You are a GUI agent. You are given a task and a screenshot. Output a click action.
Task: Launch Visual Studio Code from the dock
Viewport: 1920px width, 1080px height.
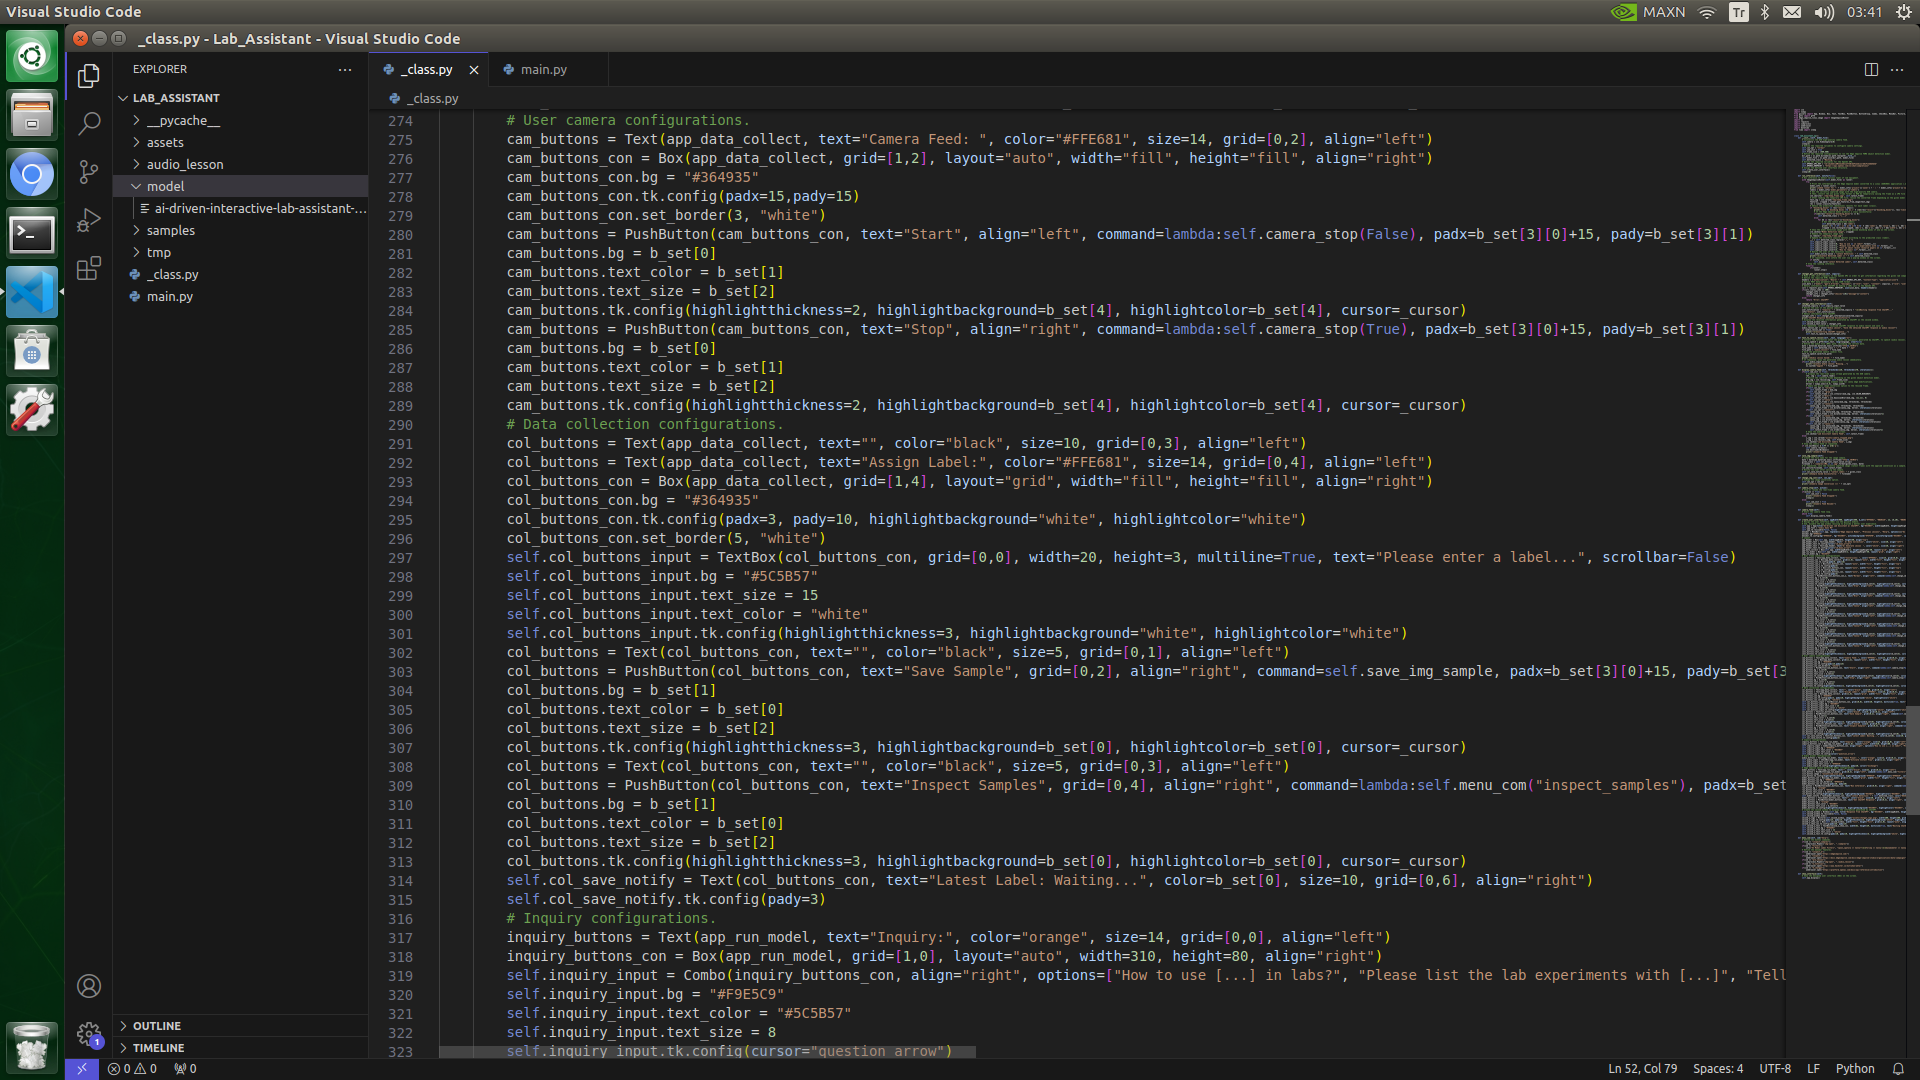32,293
